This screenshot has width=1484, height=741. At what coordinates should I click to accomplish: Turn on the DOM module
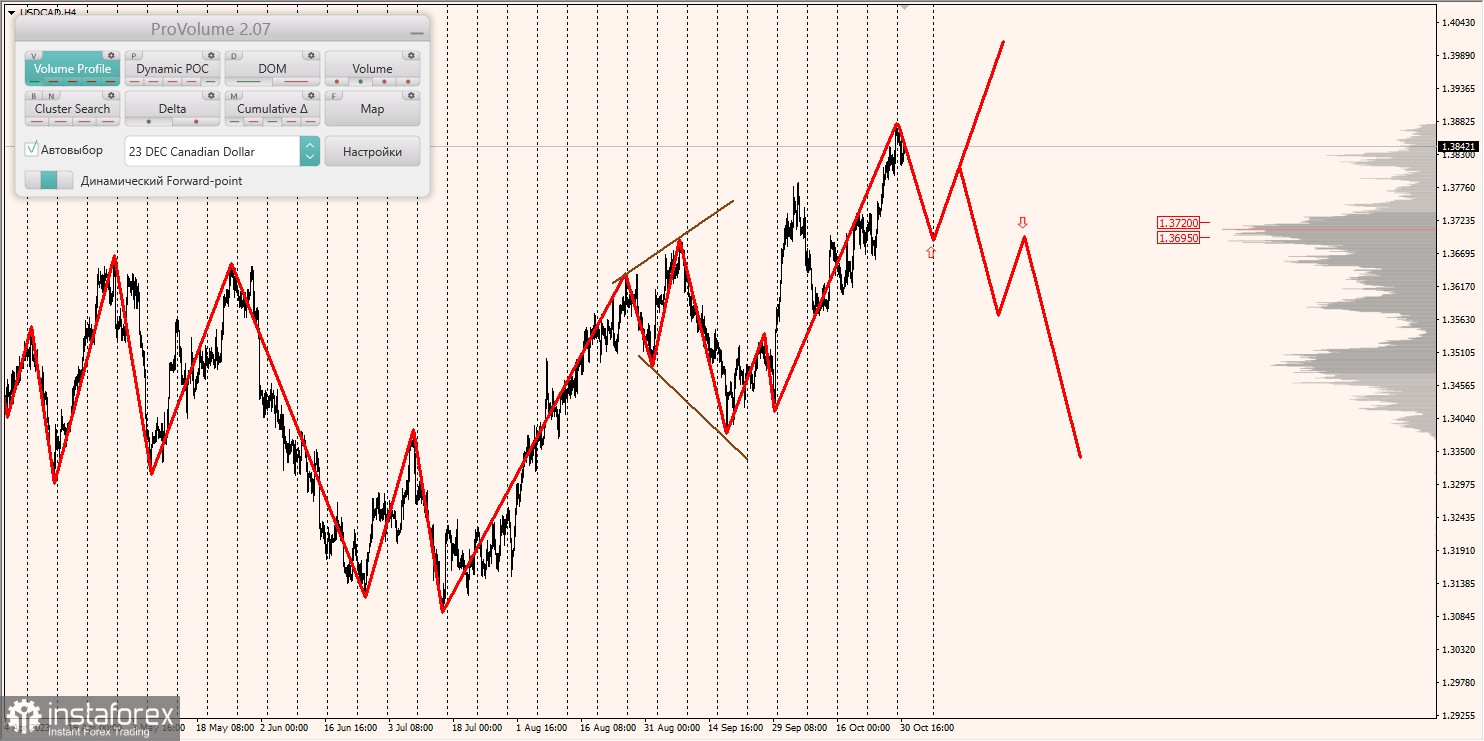pos(272,69)
